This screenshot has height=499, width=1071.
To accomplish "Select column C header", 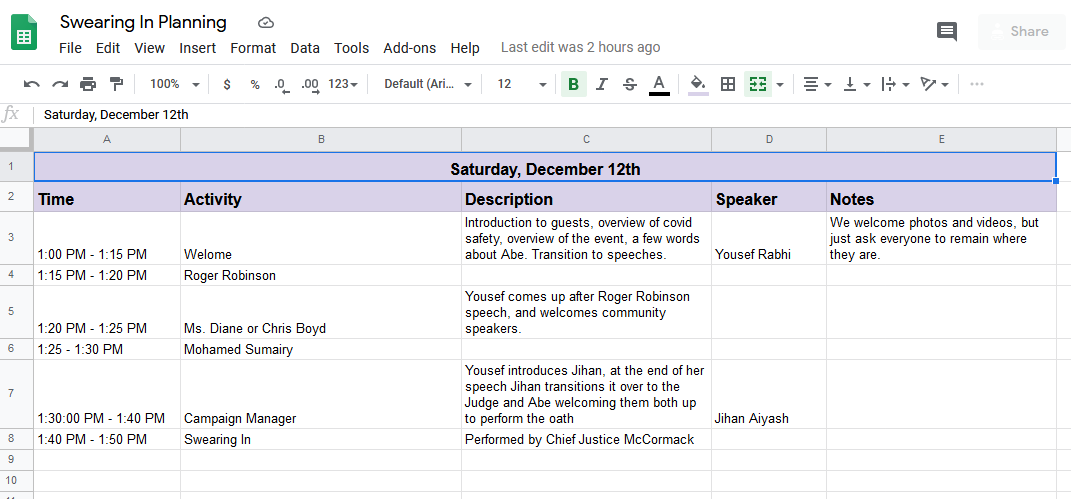I will point(586,139).
